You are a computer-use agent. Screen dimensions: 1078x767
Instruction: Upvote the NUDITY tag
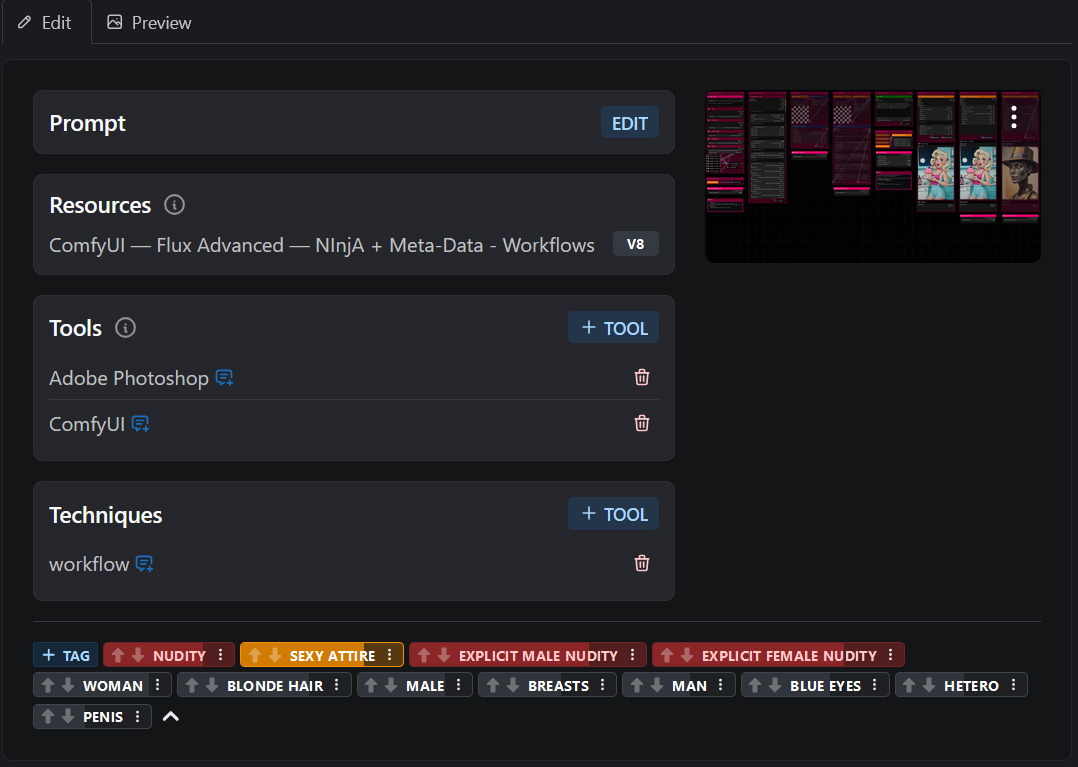118,656
